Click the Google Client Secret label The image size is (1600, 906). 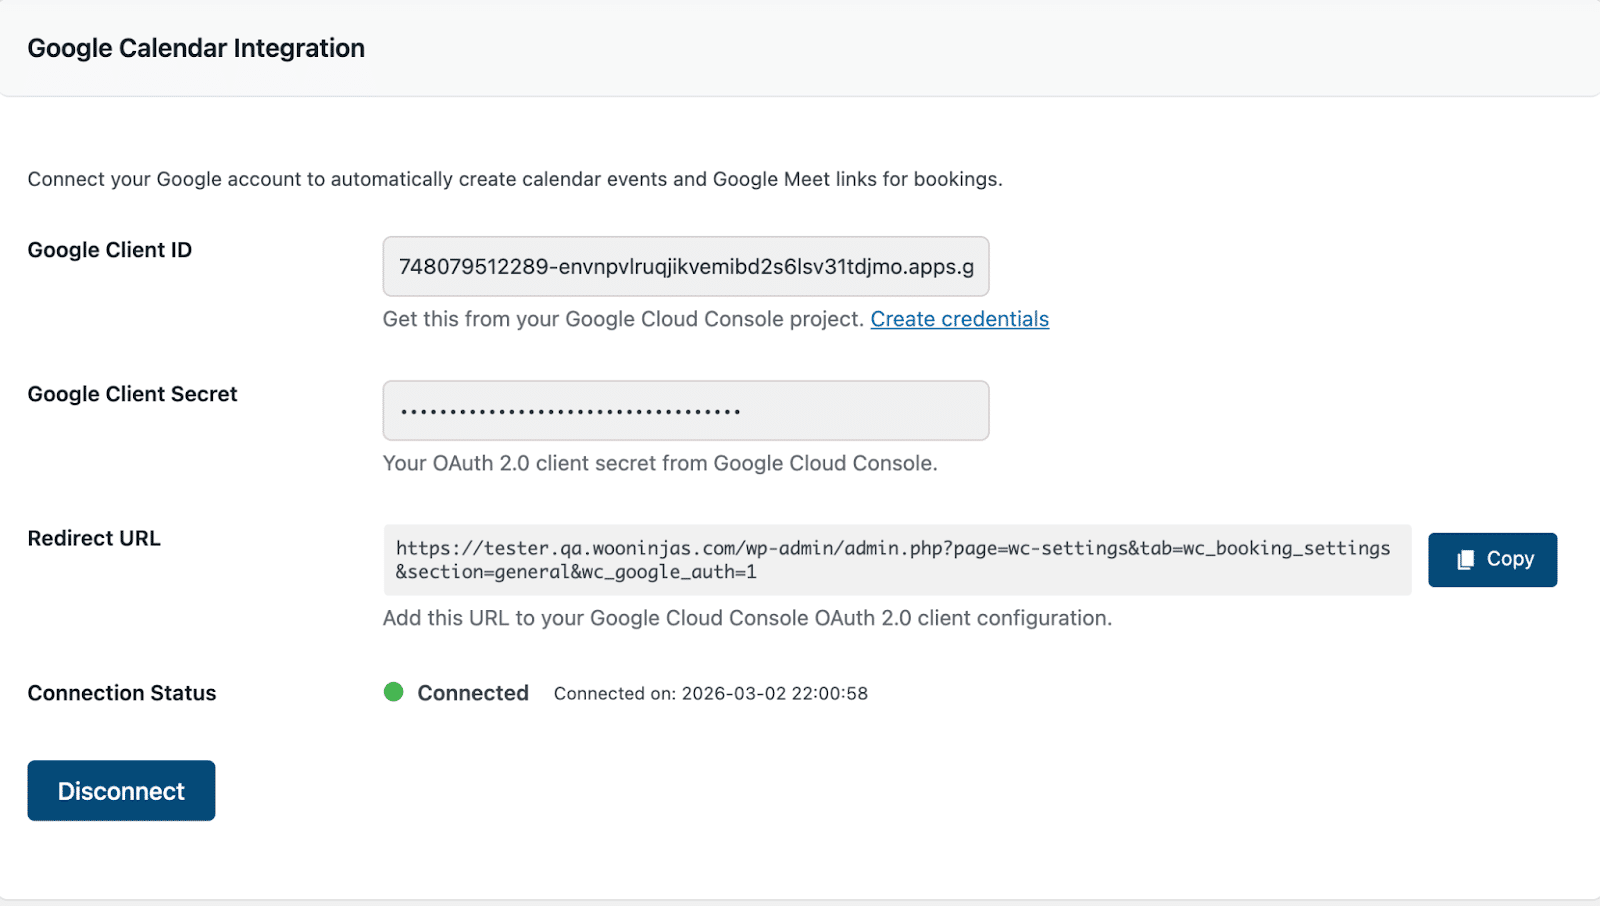[132, 394]
